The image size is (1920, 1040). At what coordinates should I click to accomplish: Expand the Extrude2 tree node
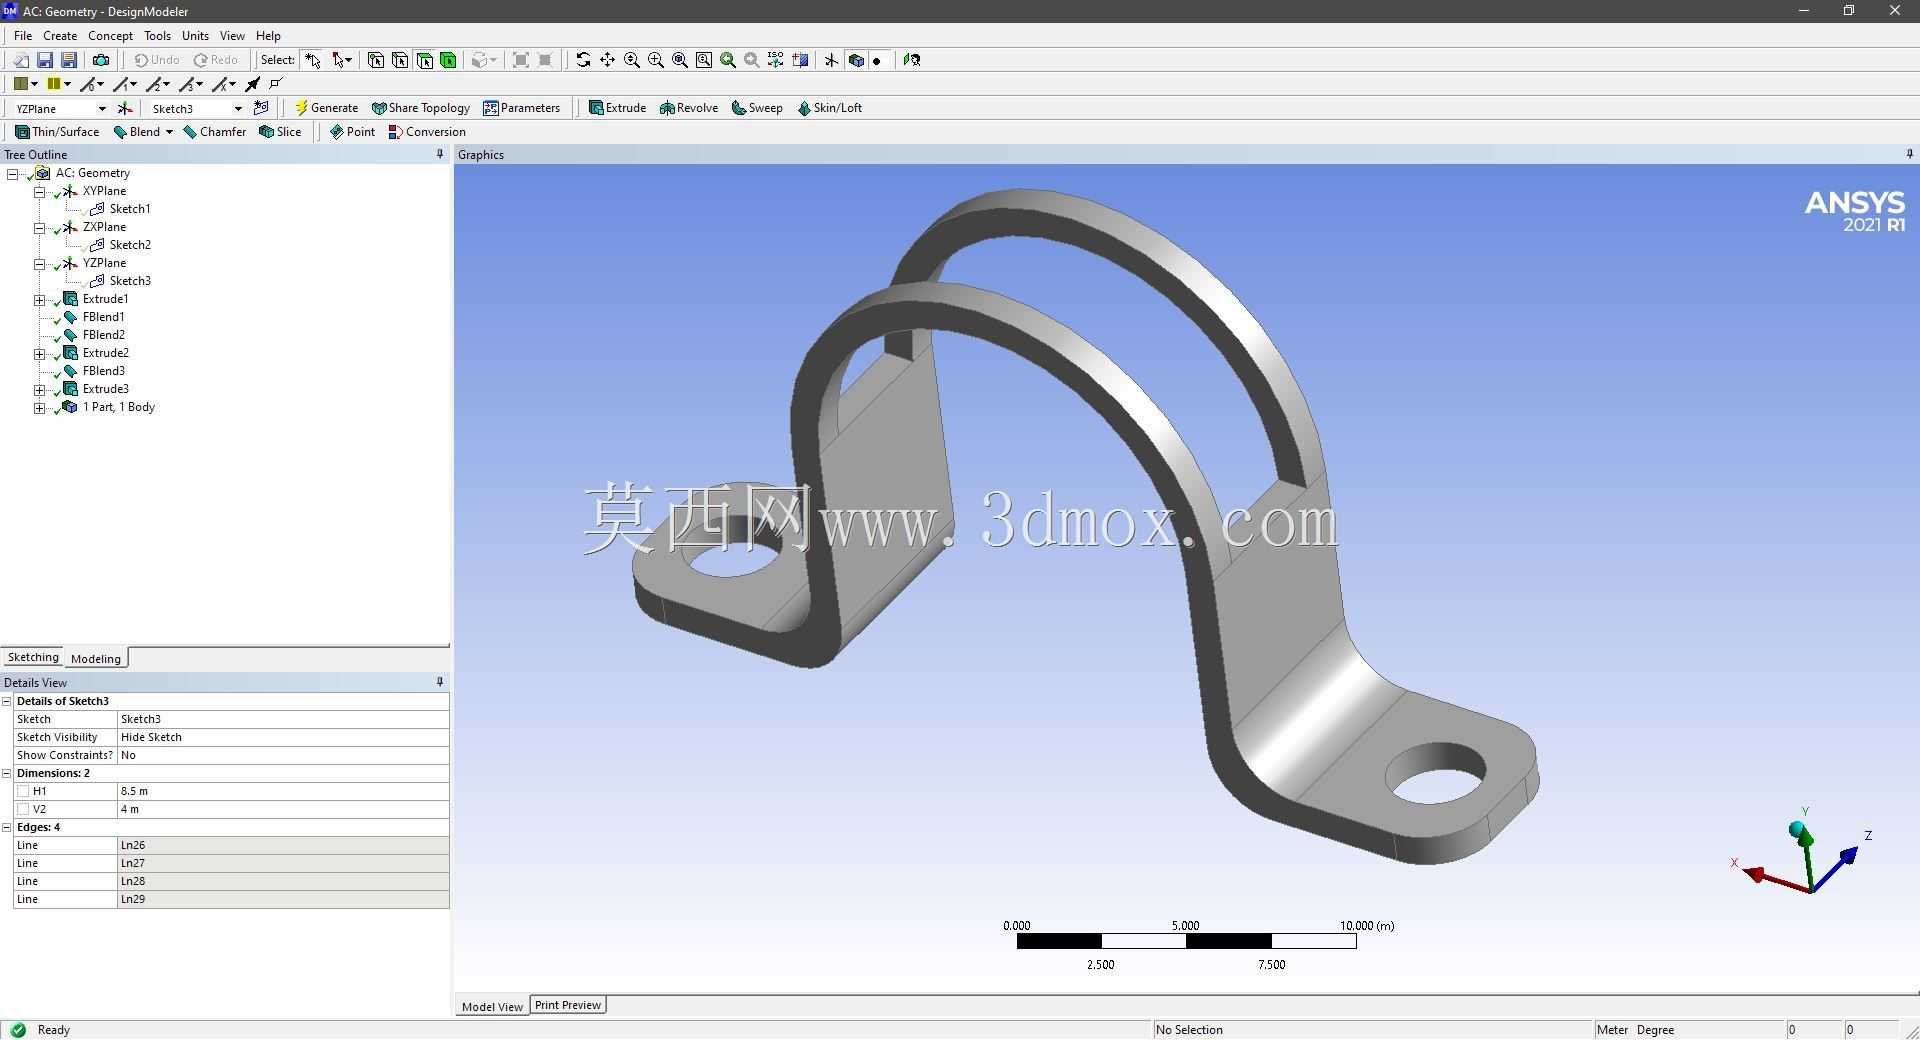point(40,353)
